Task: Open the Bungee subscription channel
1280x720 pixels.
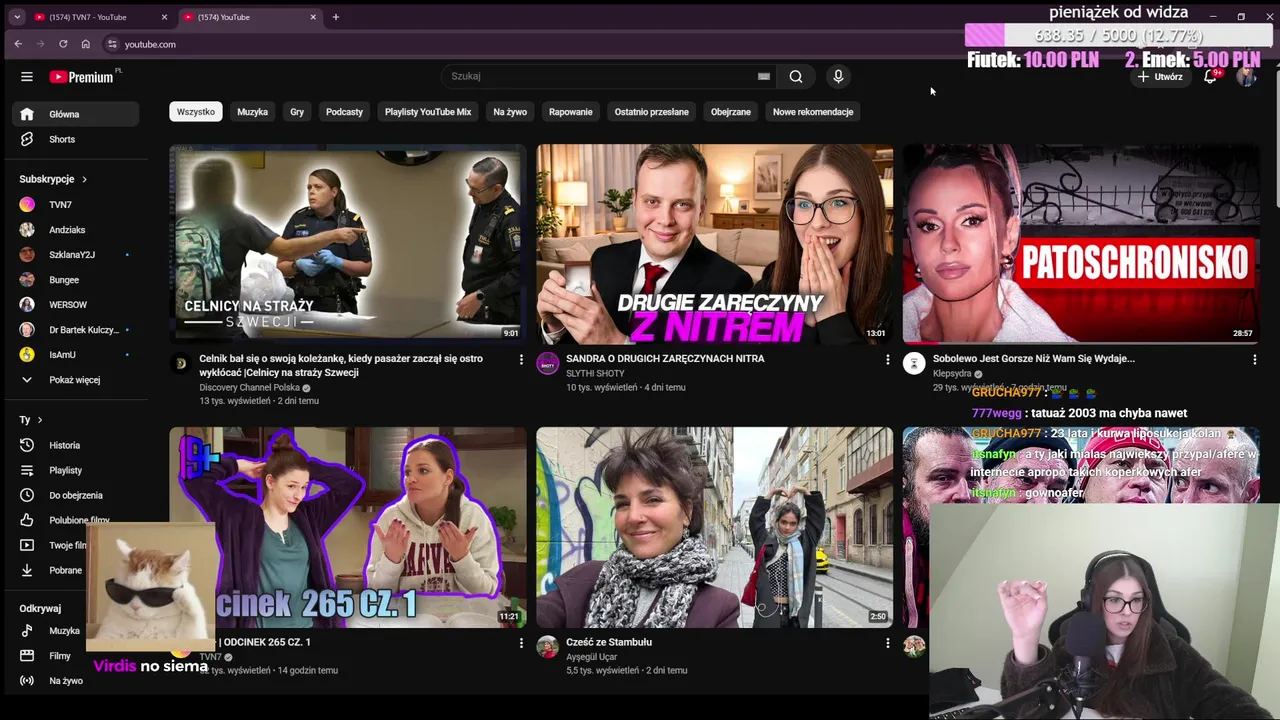Action: [x=75, y=280]
